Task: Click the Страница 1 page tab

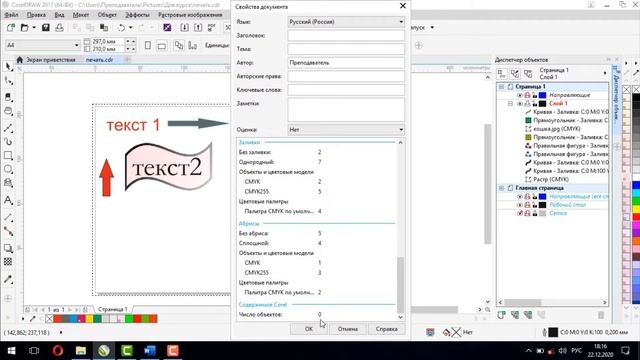Action: (x=113, y=309)
